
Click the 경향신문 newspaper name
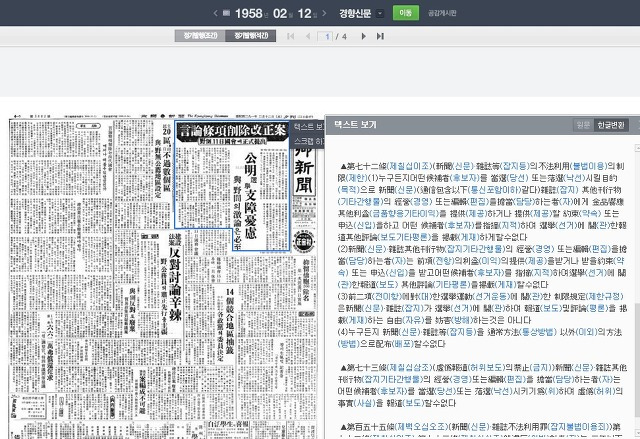point(355,13)
